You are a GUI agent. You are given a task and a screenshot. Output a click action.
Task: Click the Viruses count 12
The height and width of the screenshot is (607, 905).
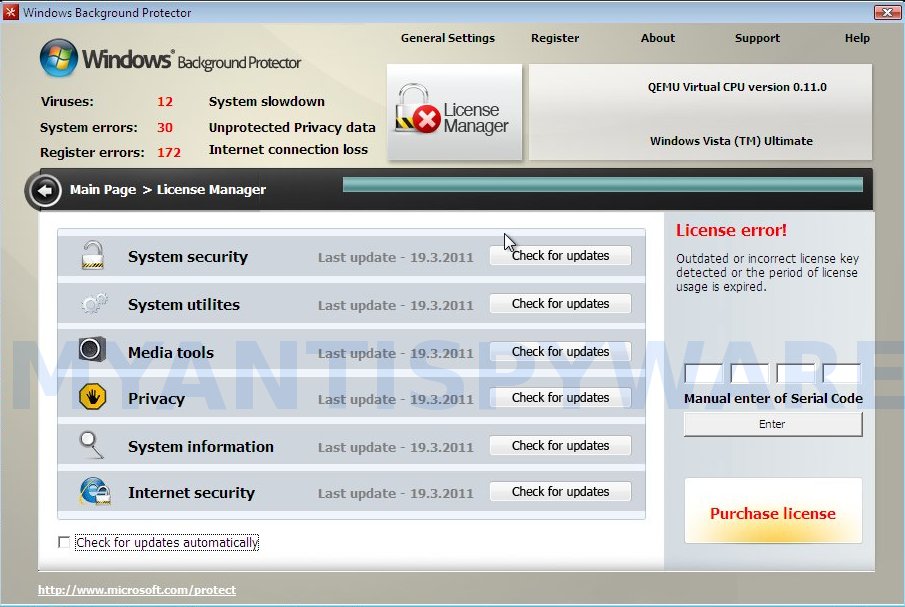[x=164, y=102]
